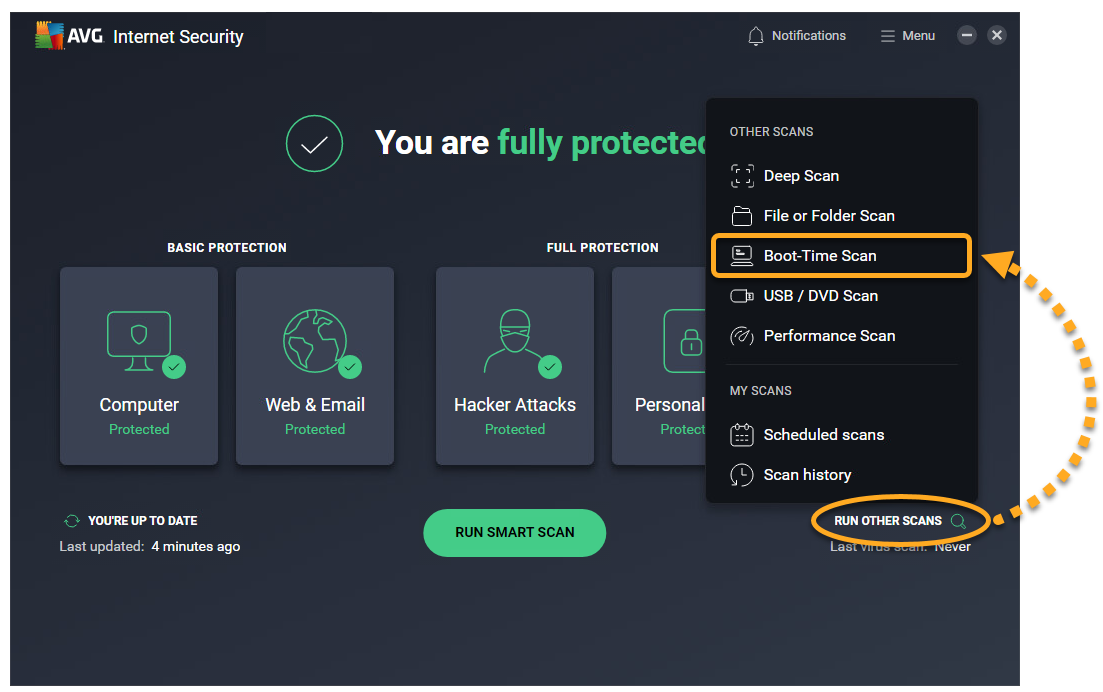Click the AVG logo

(51, 36)
